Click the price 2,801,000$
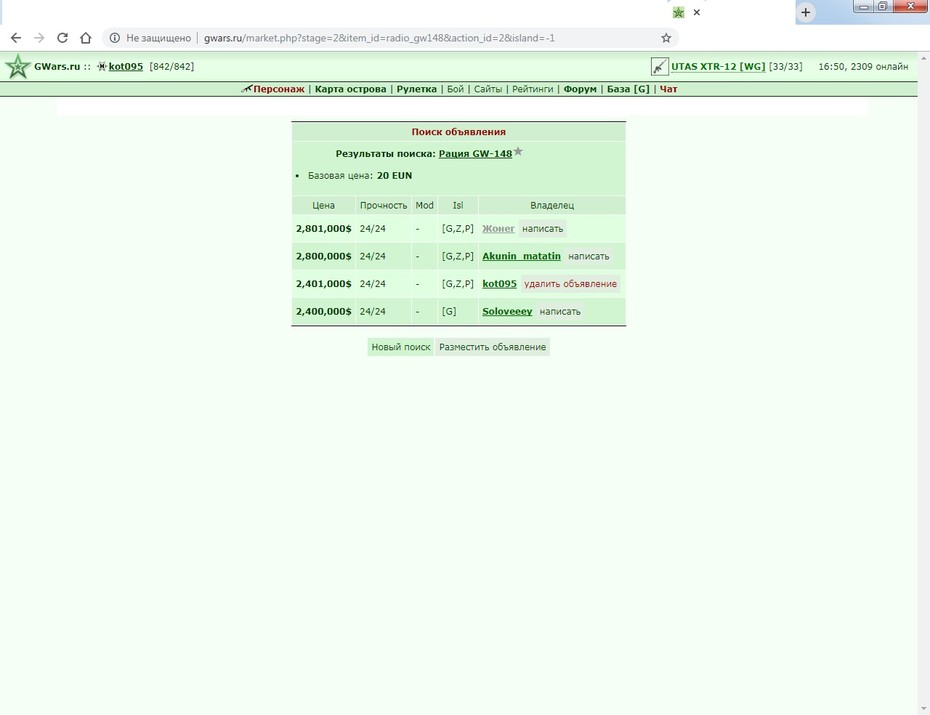The width and height of the screenshot is (930, 715). click(324, 228)
